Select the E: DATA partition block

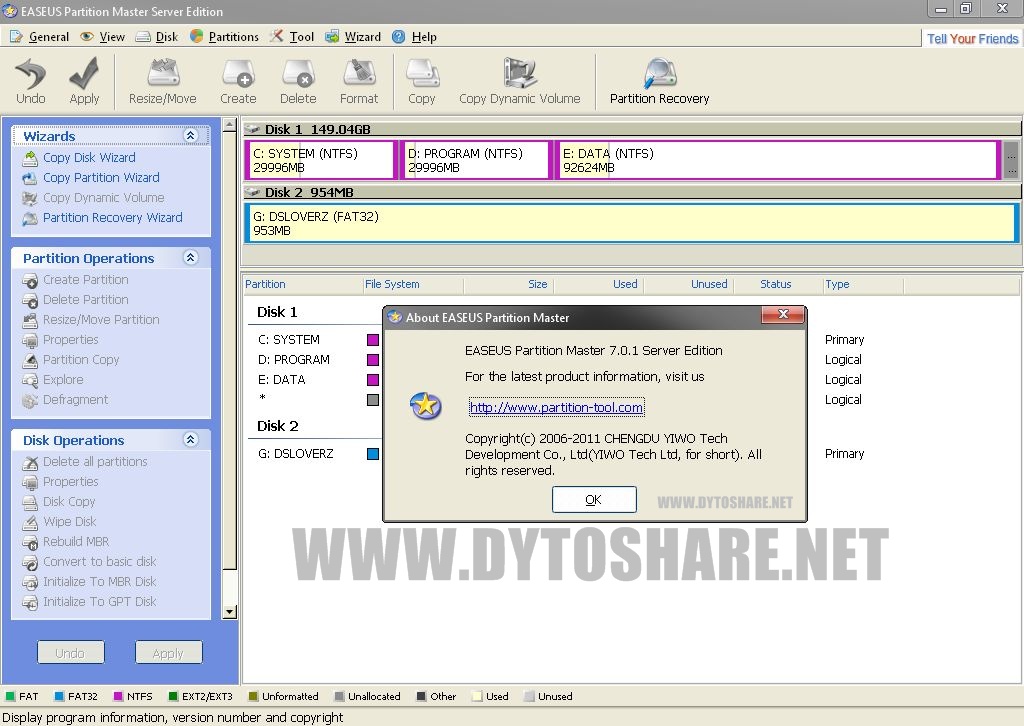[x=778, y=160]
